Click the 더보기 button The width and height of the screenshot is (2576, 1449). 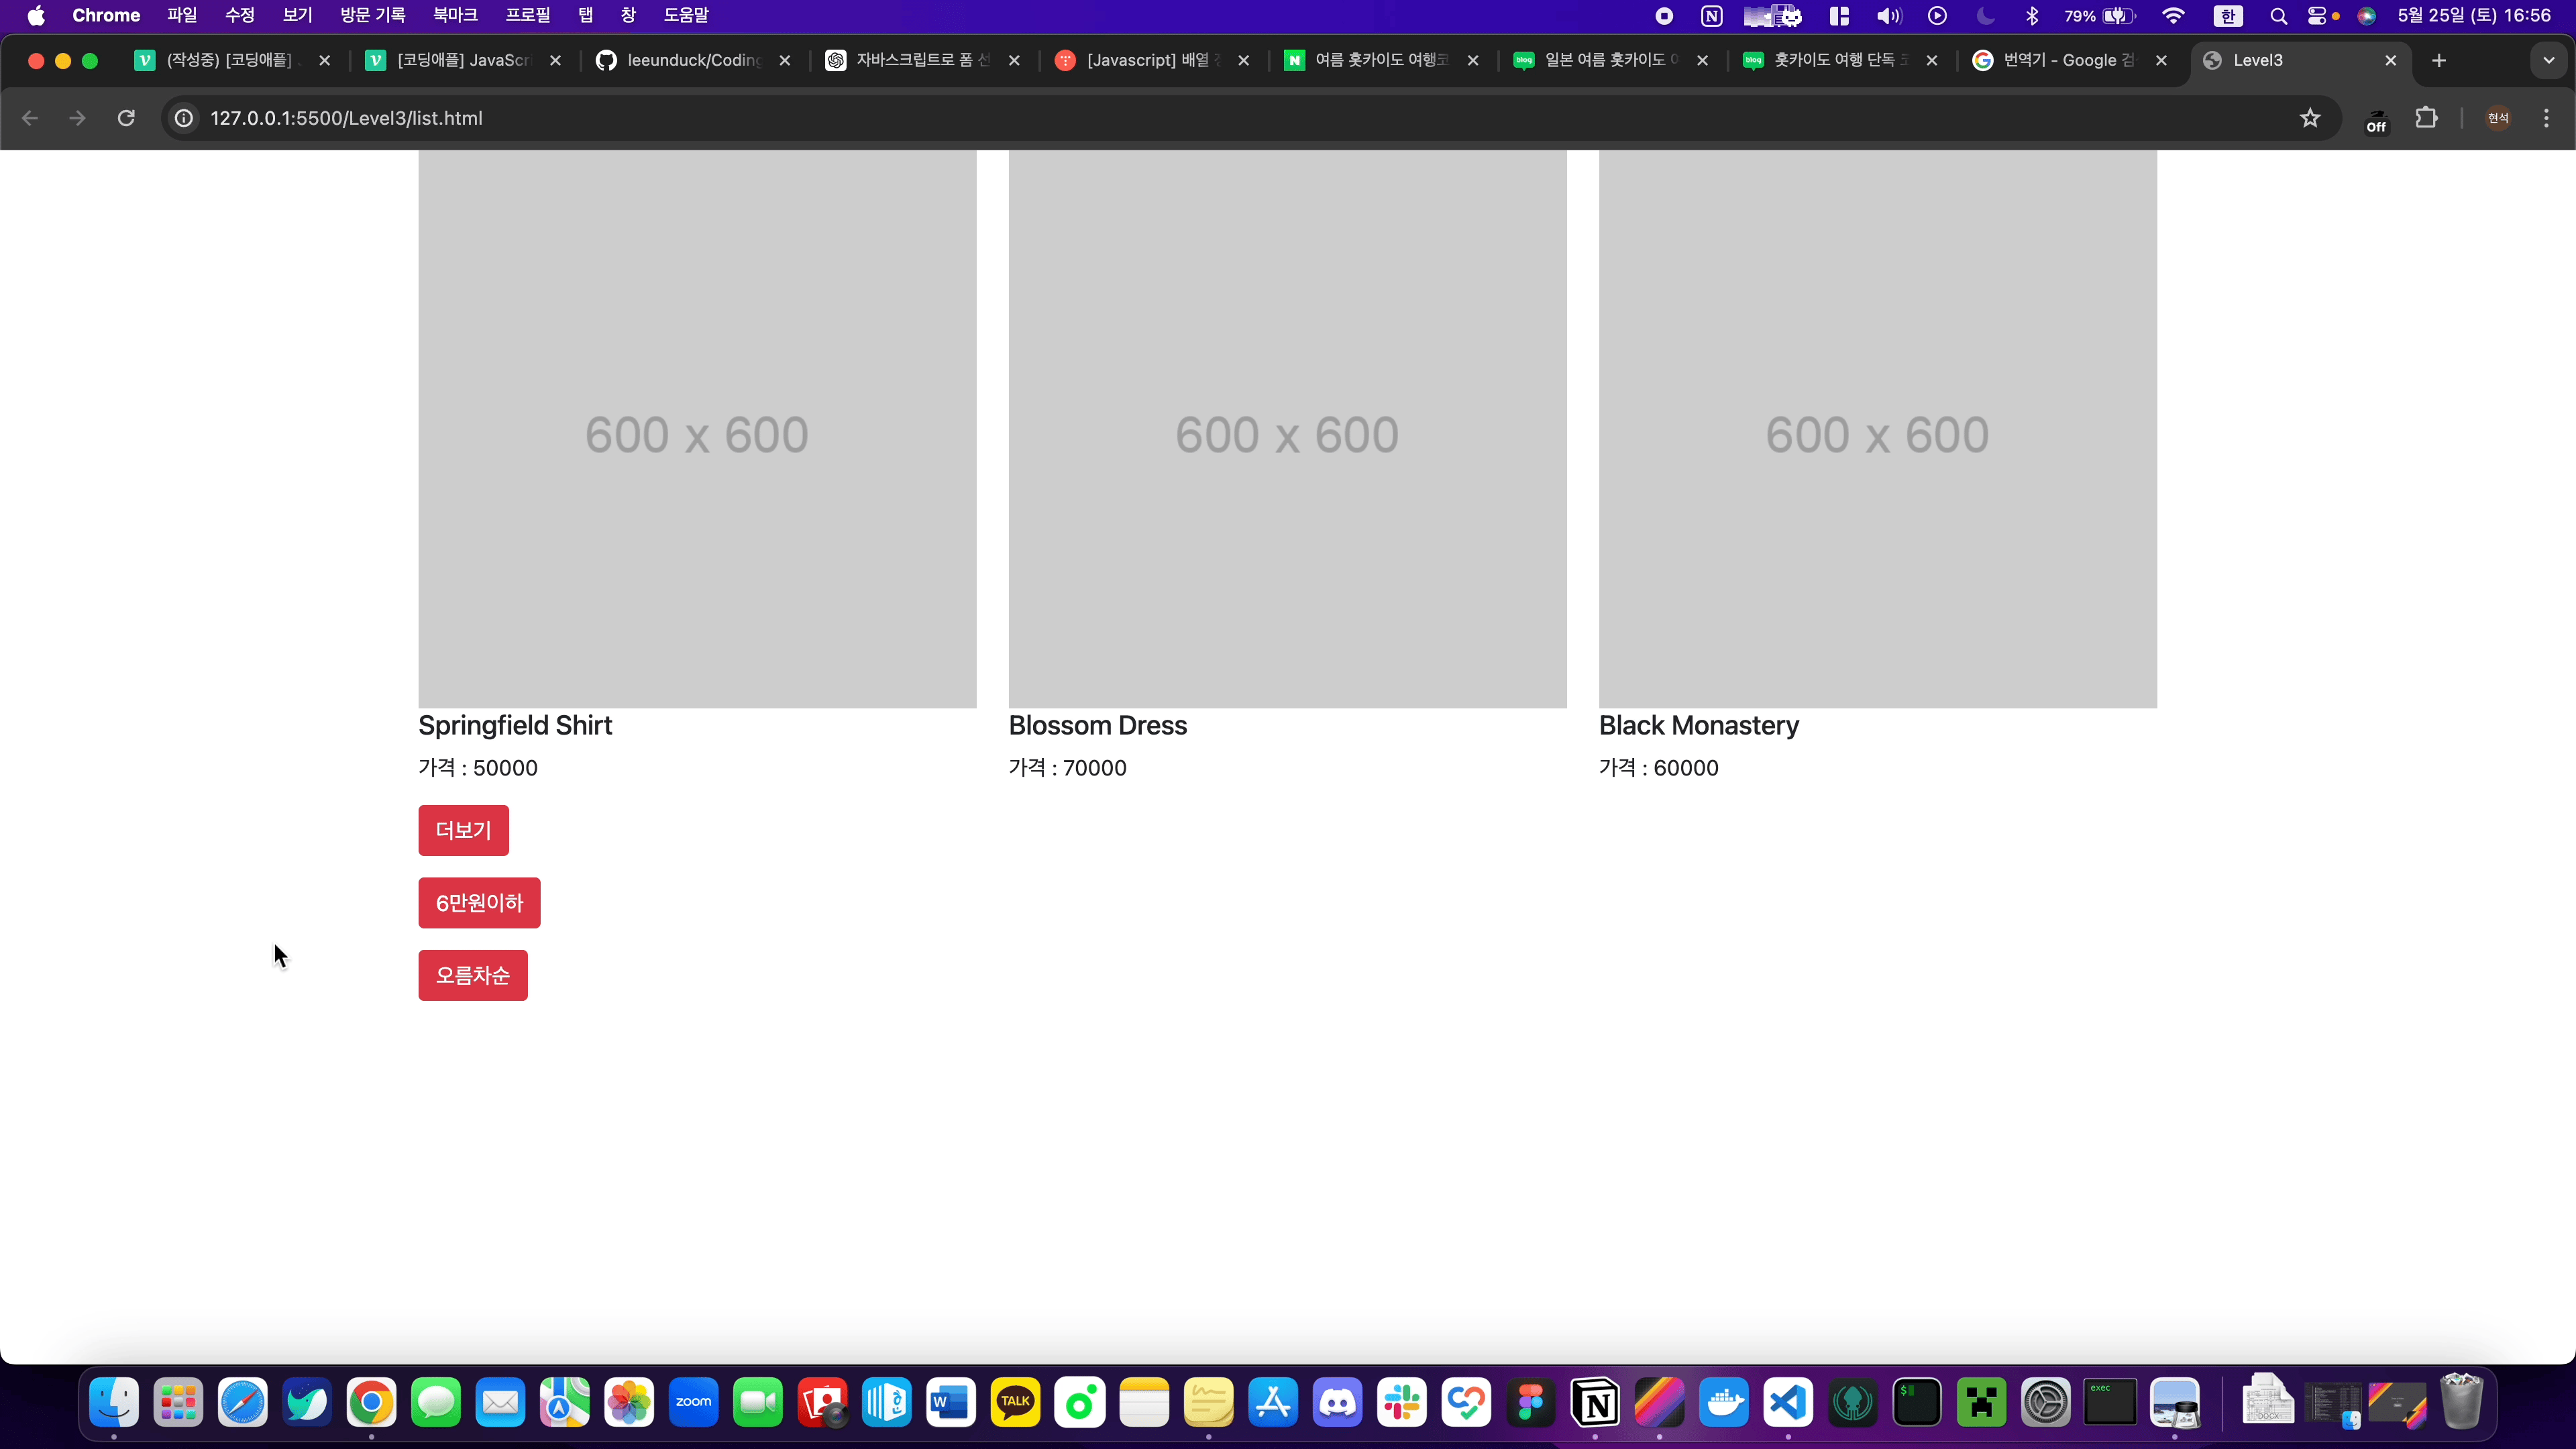[463, 830]
